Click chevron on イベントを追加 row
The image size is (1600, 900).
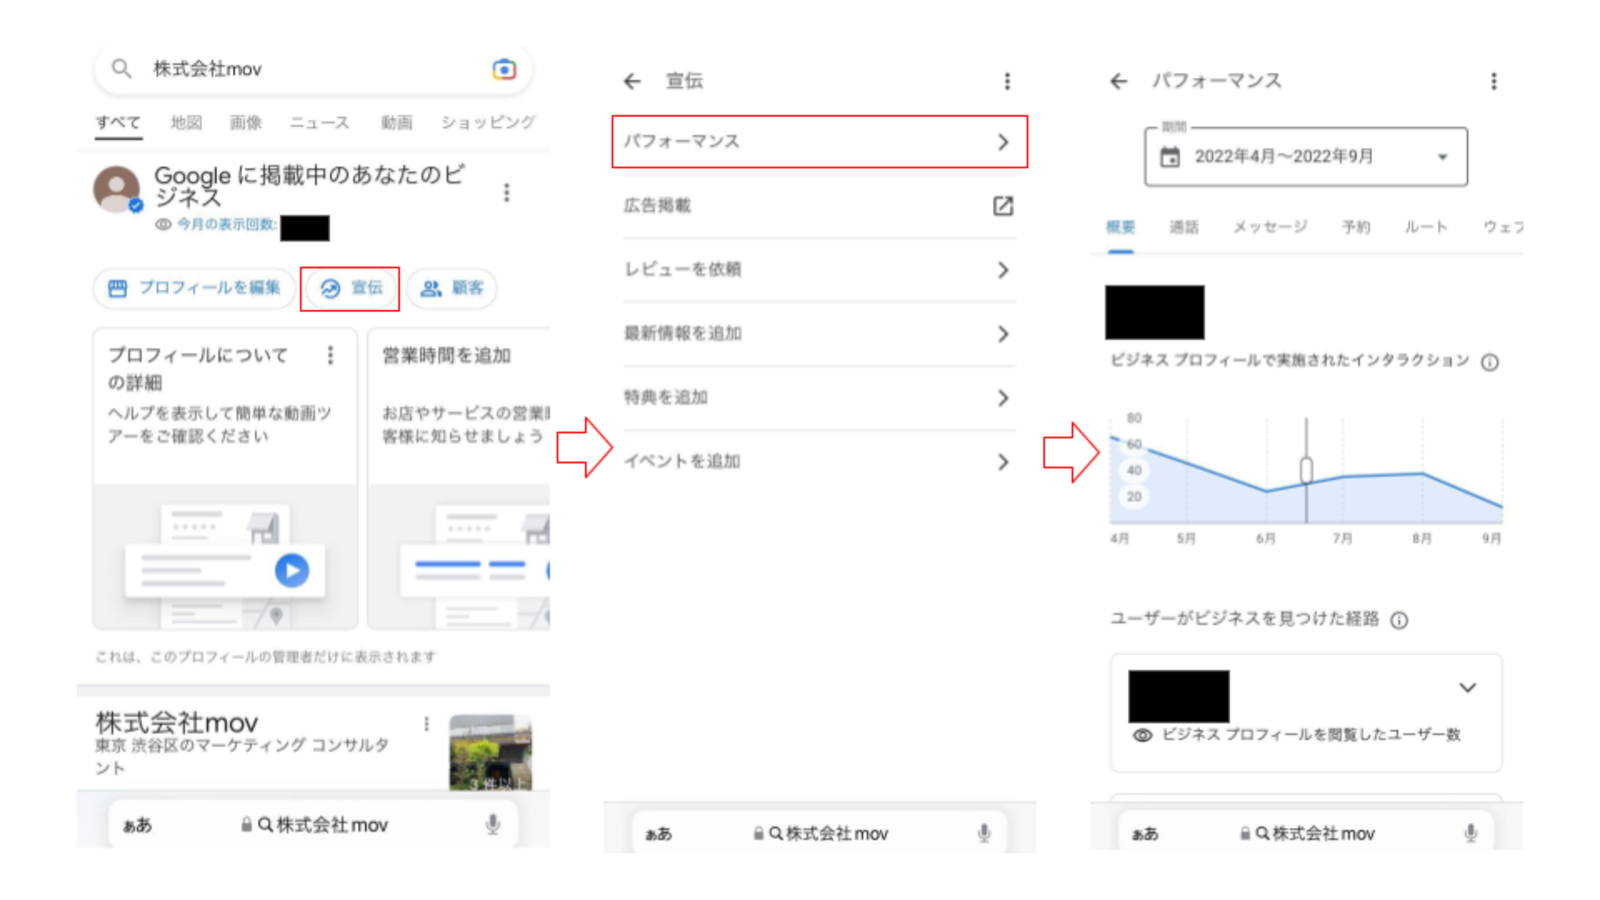(x=1003, y=462)
